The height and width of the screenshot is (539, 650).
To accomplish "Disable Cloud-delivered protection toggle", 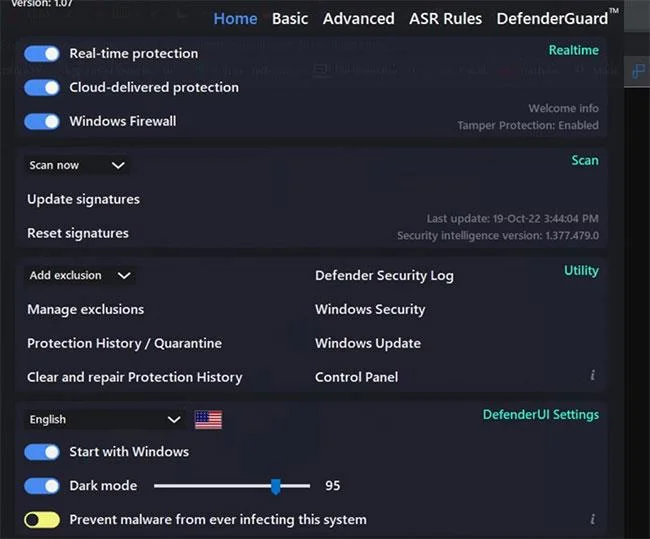I will [42, 88].
